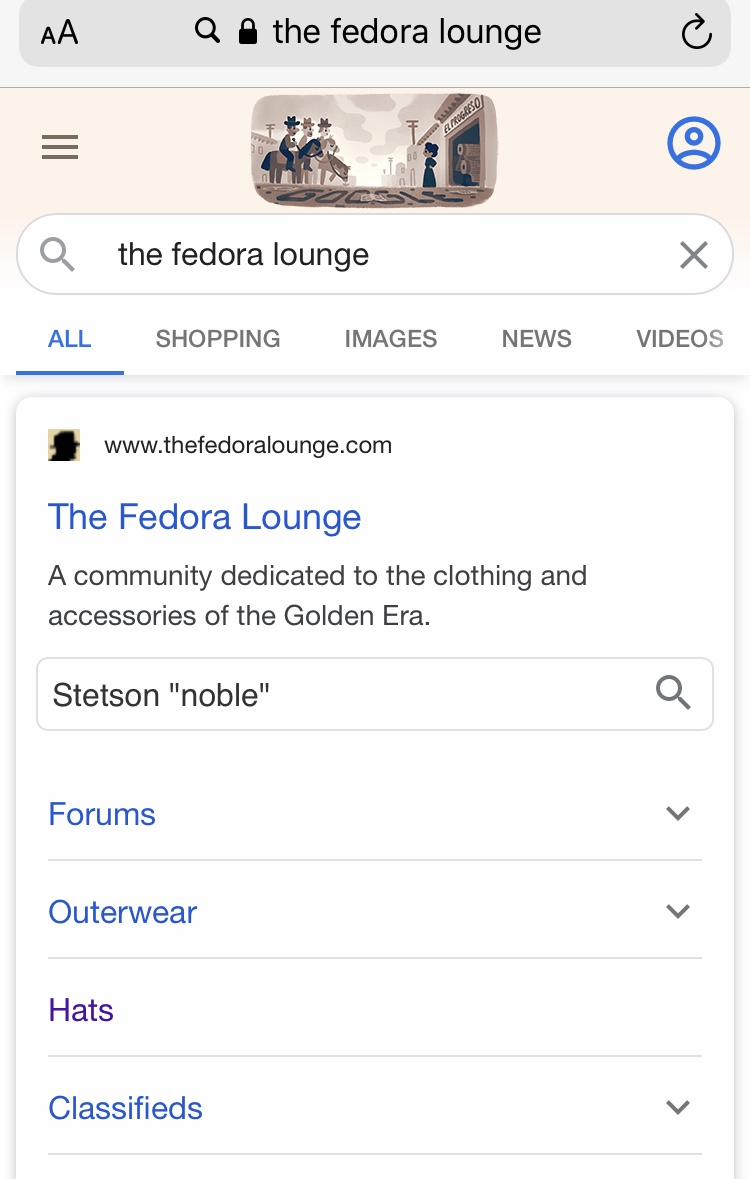The height and width of the screenshot is (1179, 750).
Task: Tap the lock icon in address bar
Action: click(x=247, y=32)
